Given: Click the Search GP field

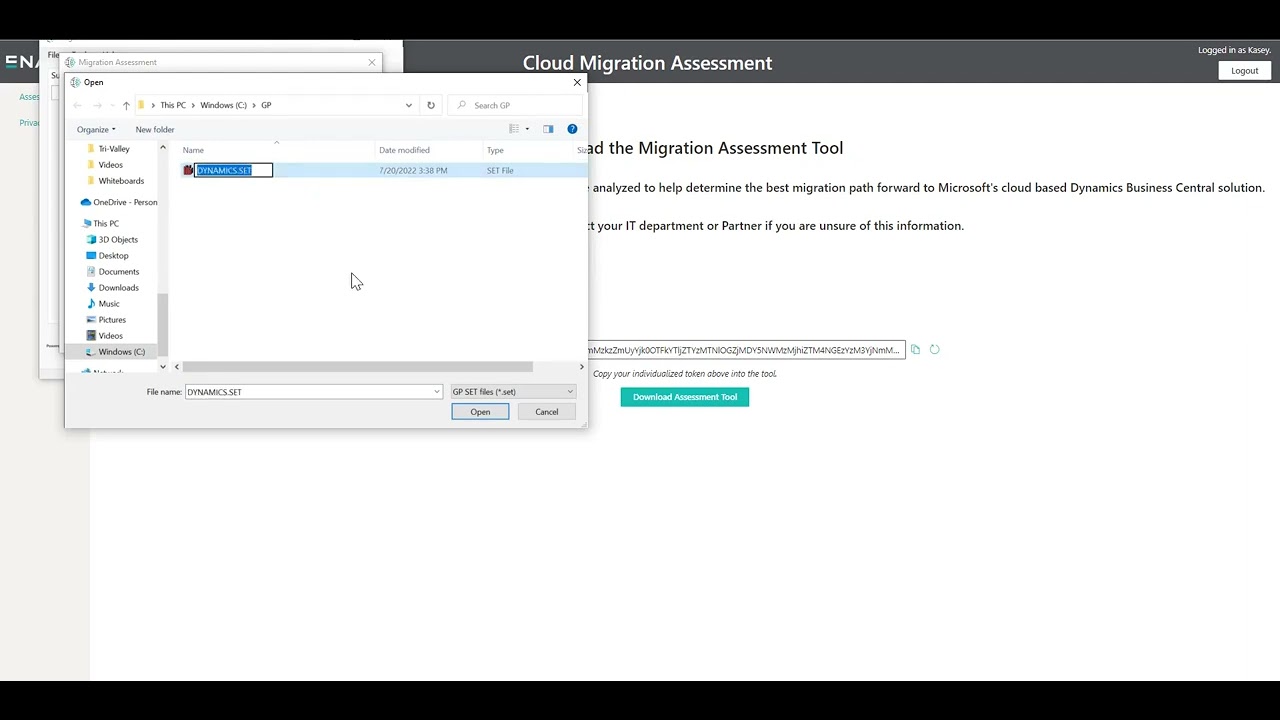Looking at the screenshot, I should [x=514, y=105].
